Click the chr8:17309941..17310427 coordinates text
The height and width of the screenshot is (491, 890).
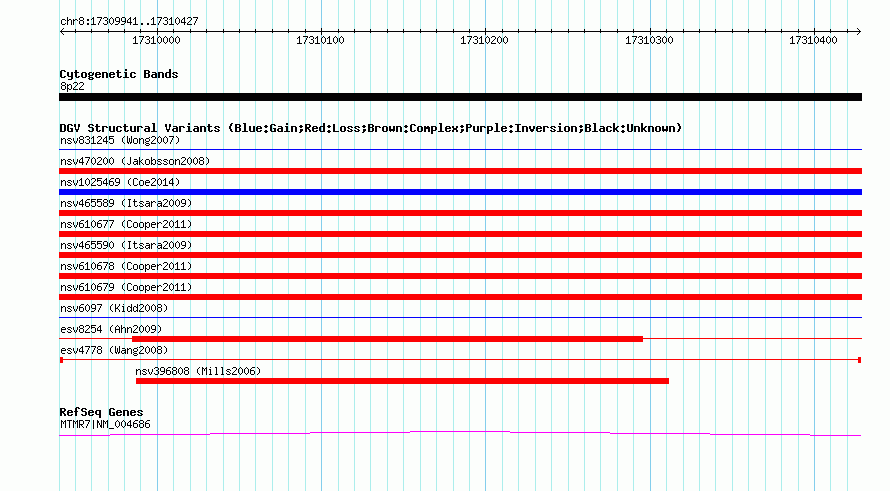(x=129, y=22)
